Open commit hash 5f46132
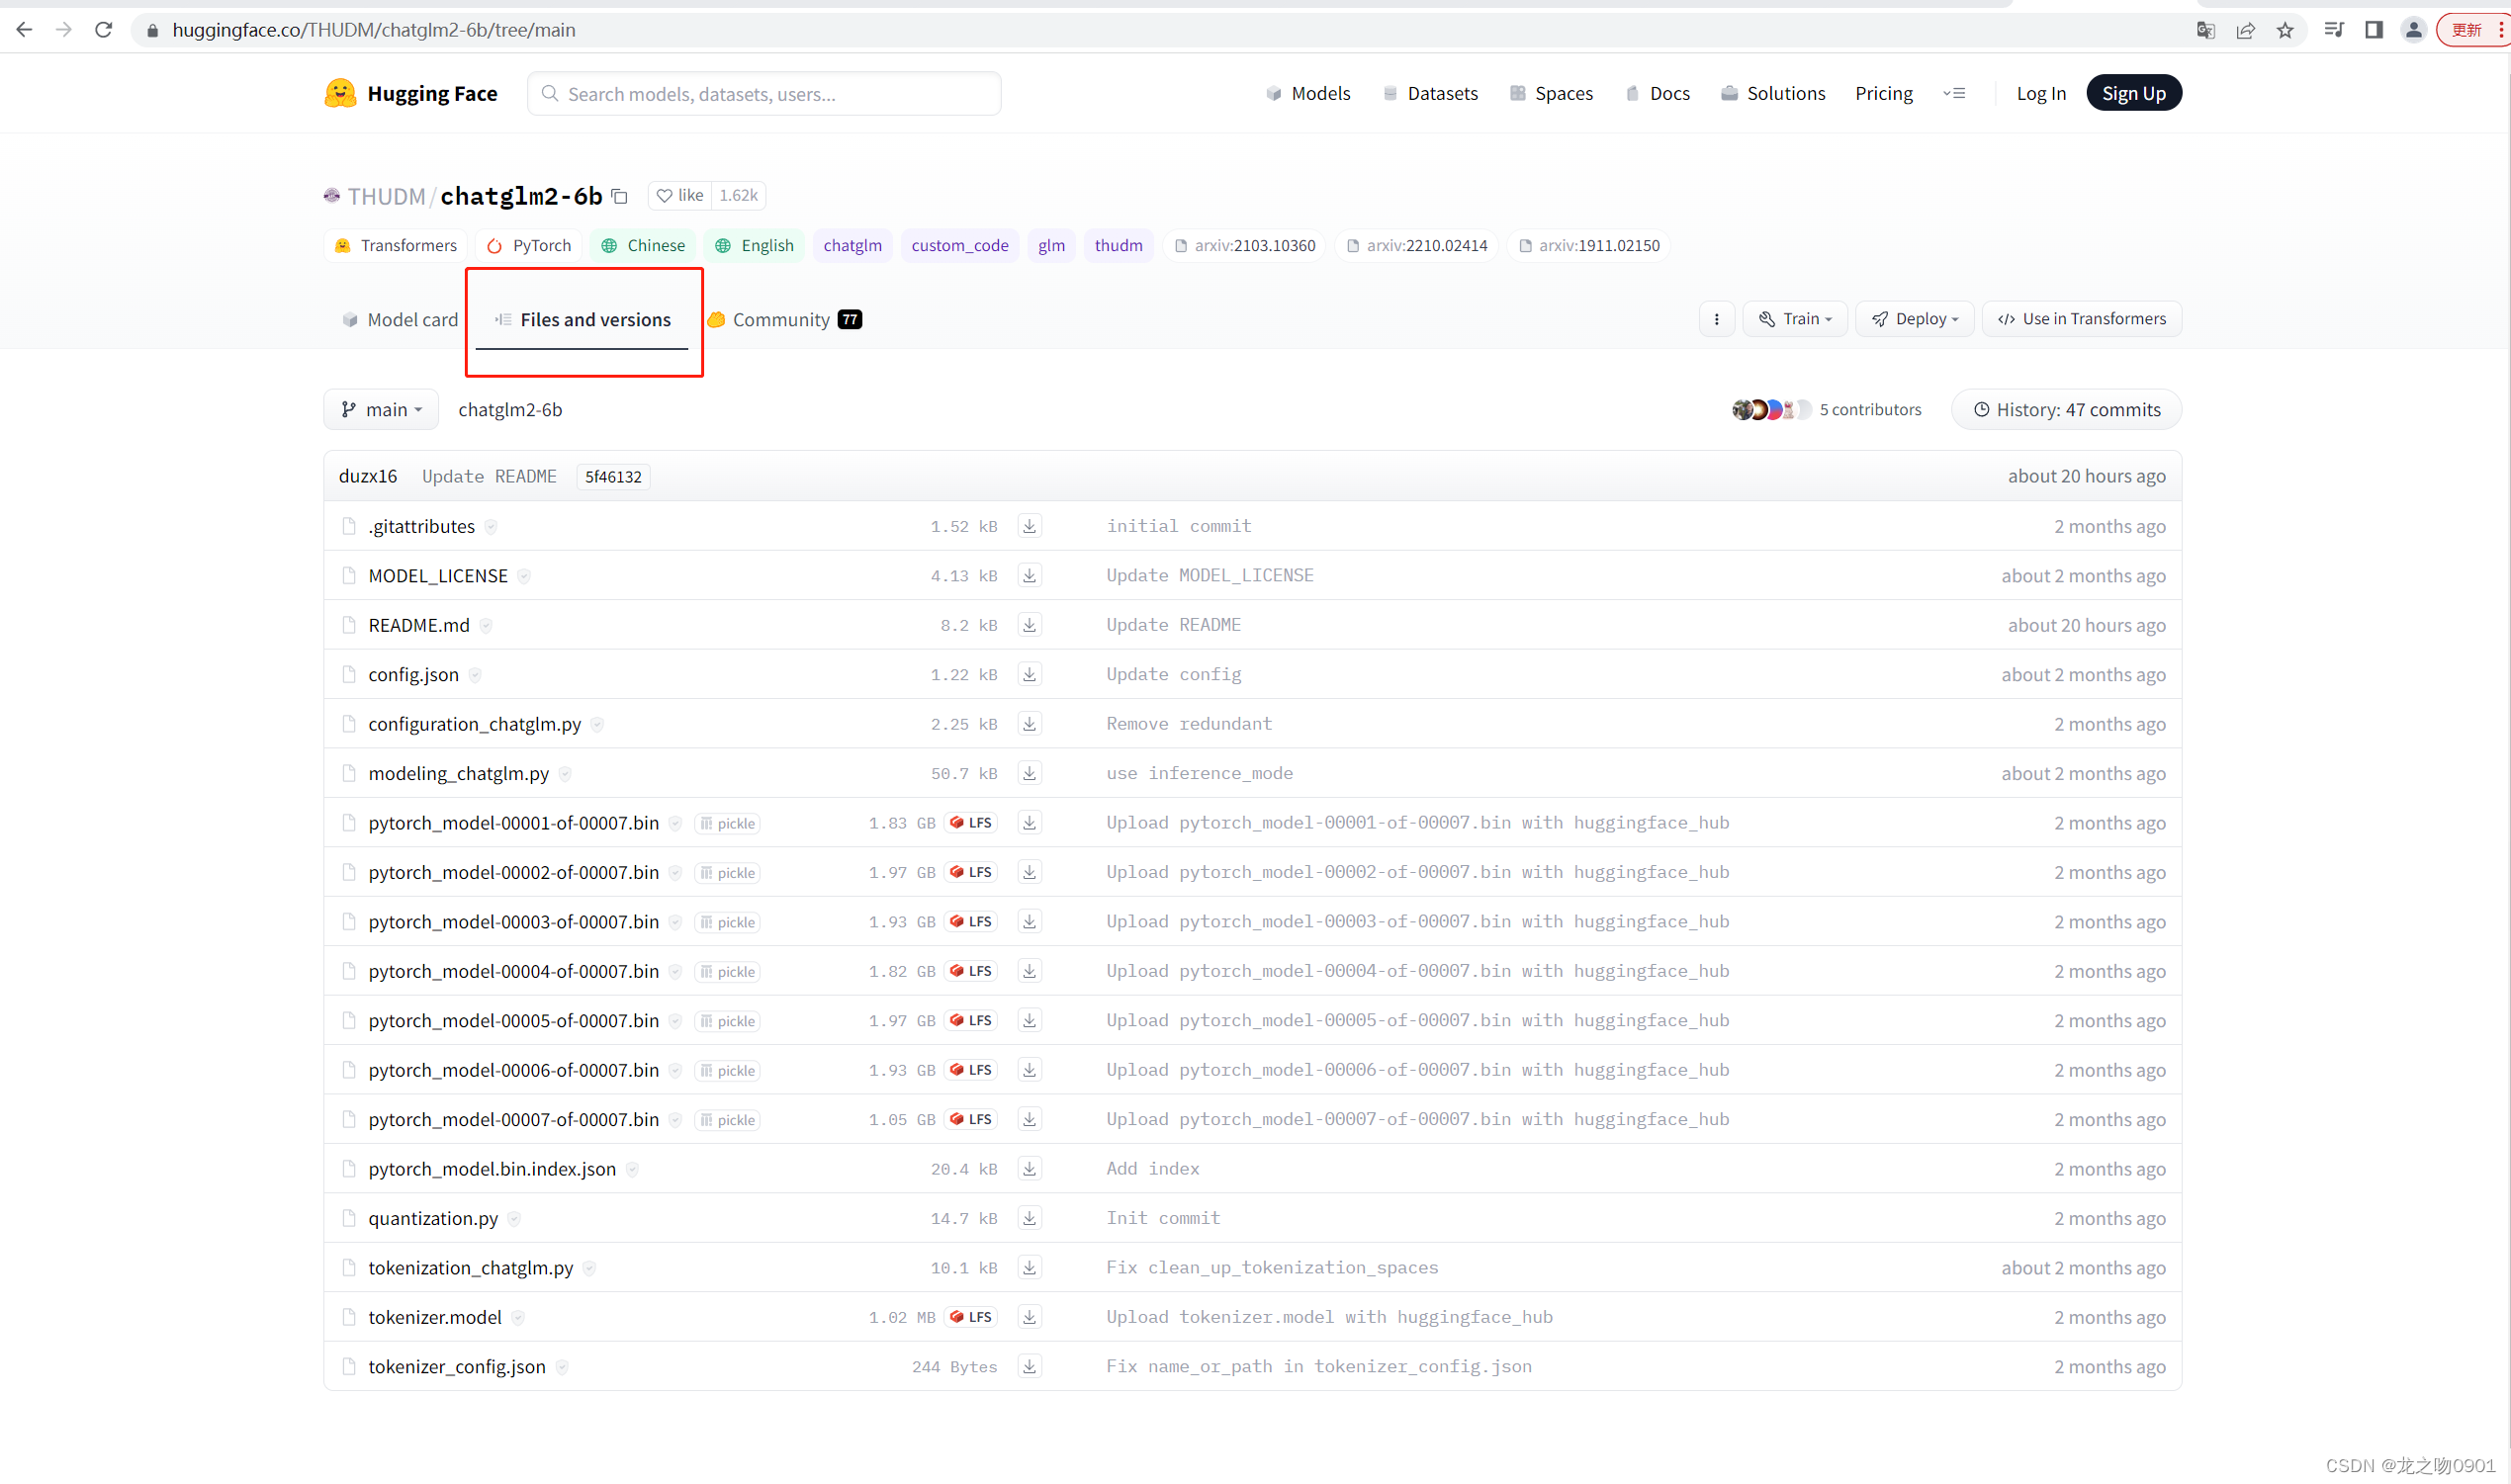Screen dimensions: 2511x1484 pyautogui.click(x=613, y=477)
